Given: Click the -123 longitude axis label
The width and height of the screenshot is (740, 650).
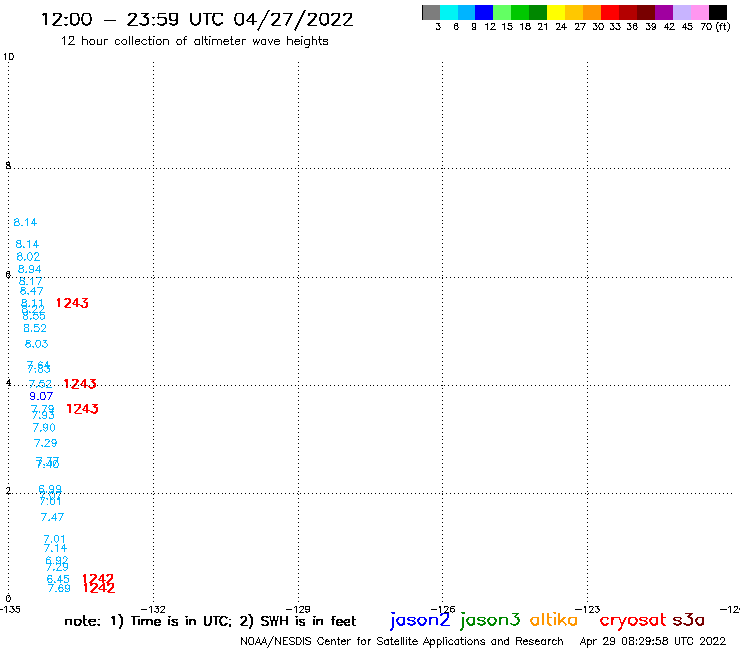Looking at the screenshot, I should coord(588,609).
